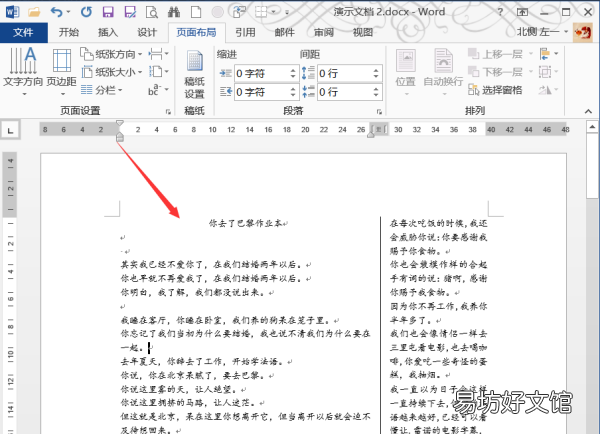The height and width of the screenshot is (434, 600).
Task: Decrease spacing after with down stepper
Action: [376, 95]
